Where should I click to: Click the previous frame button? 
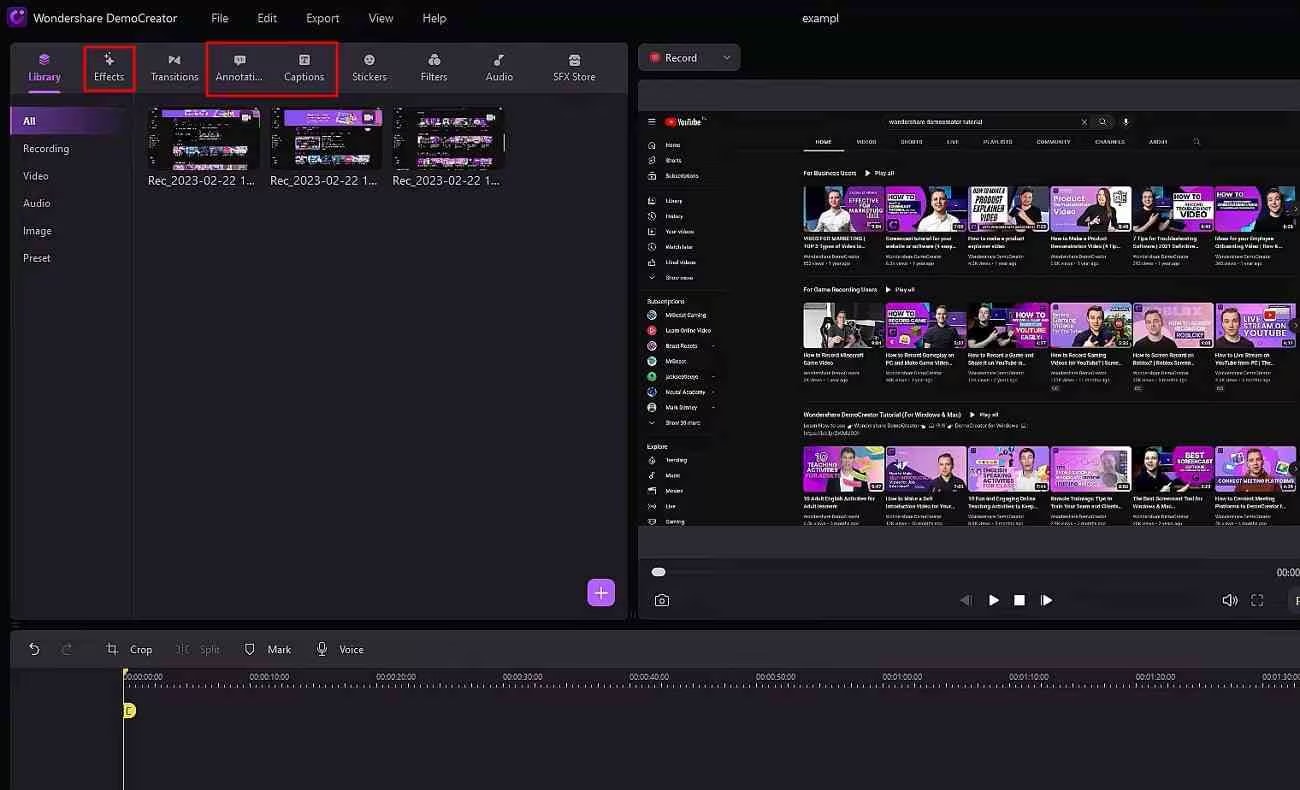(x=966, y=600)
